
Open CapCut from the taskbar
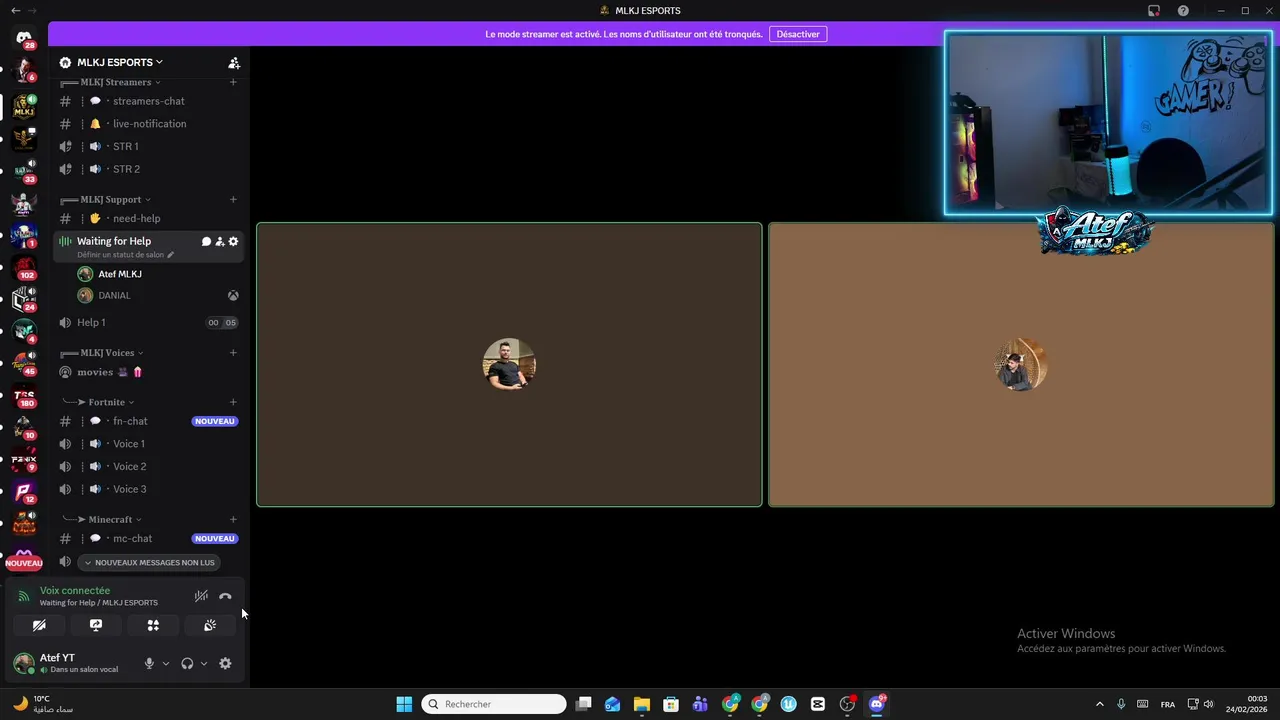click(x=818, y=704)
